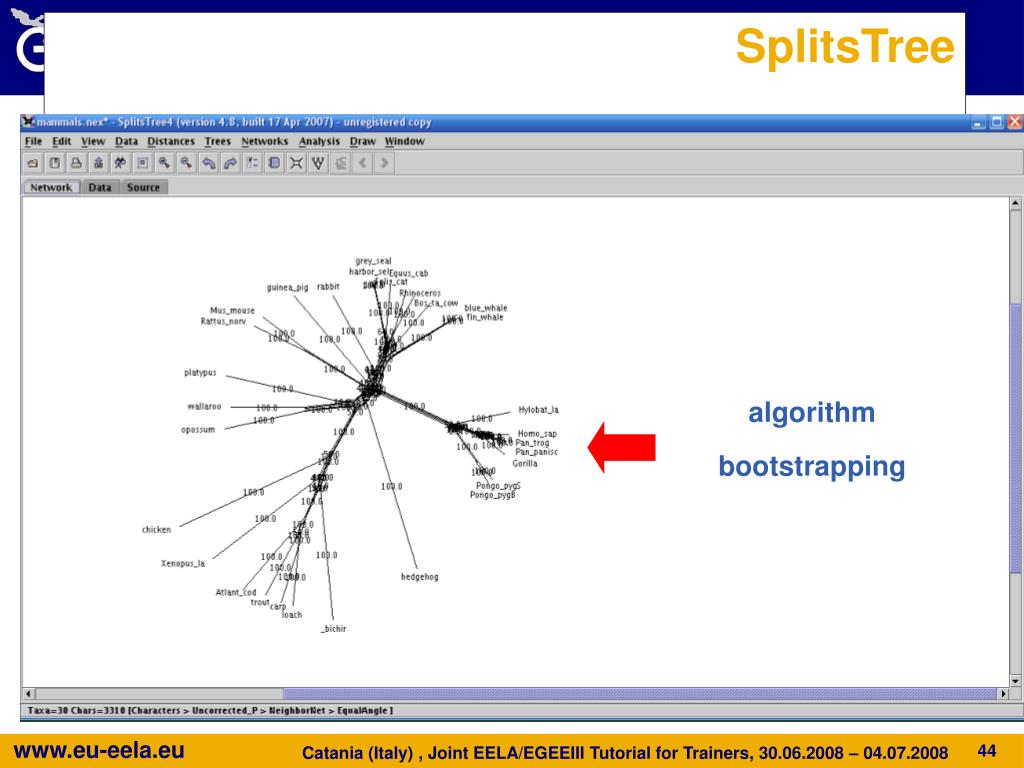Select the 'Hylobat_la' taxon label
1024x768 pixels.
point(539,410)
